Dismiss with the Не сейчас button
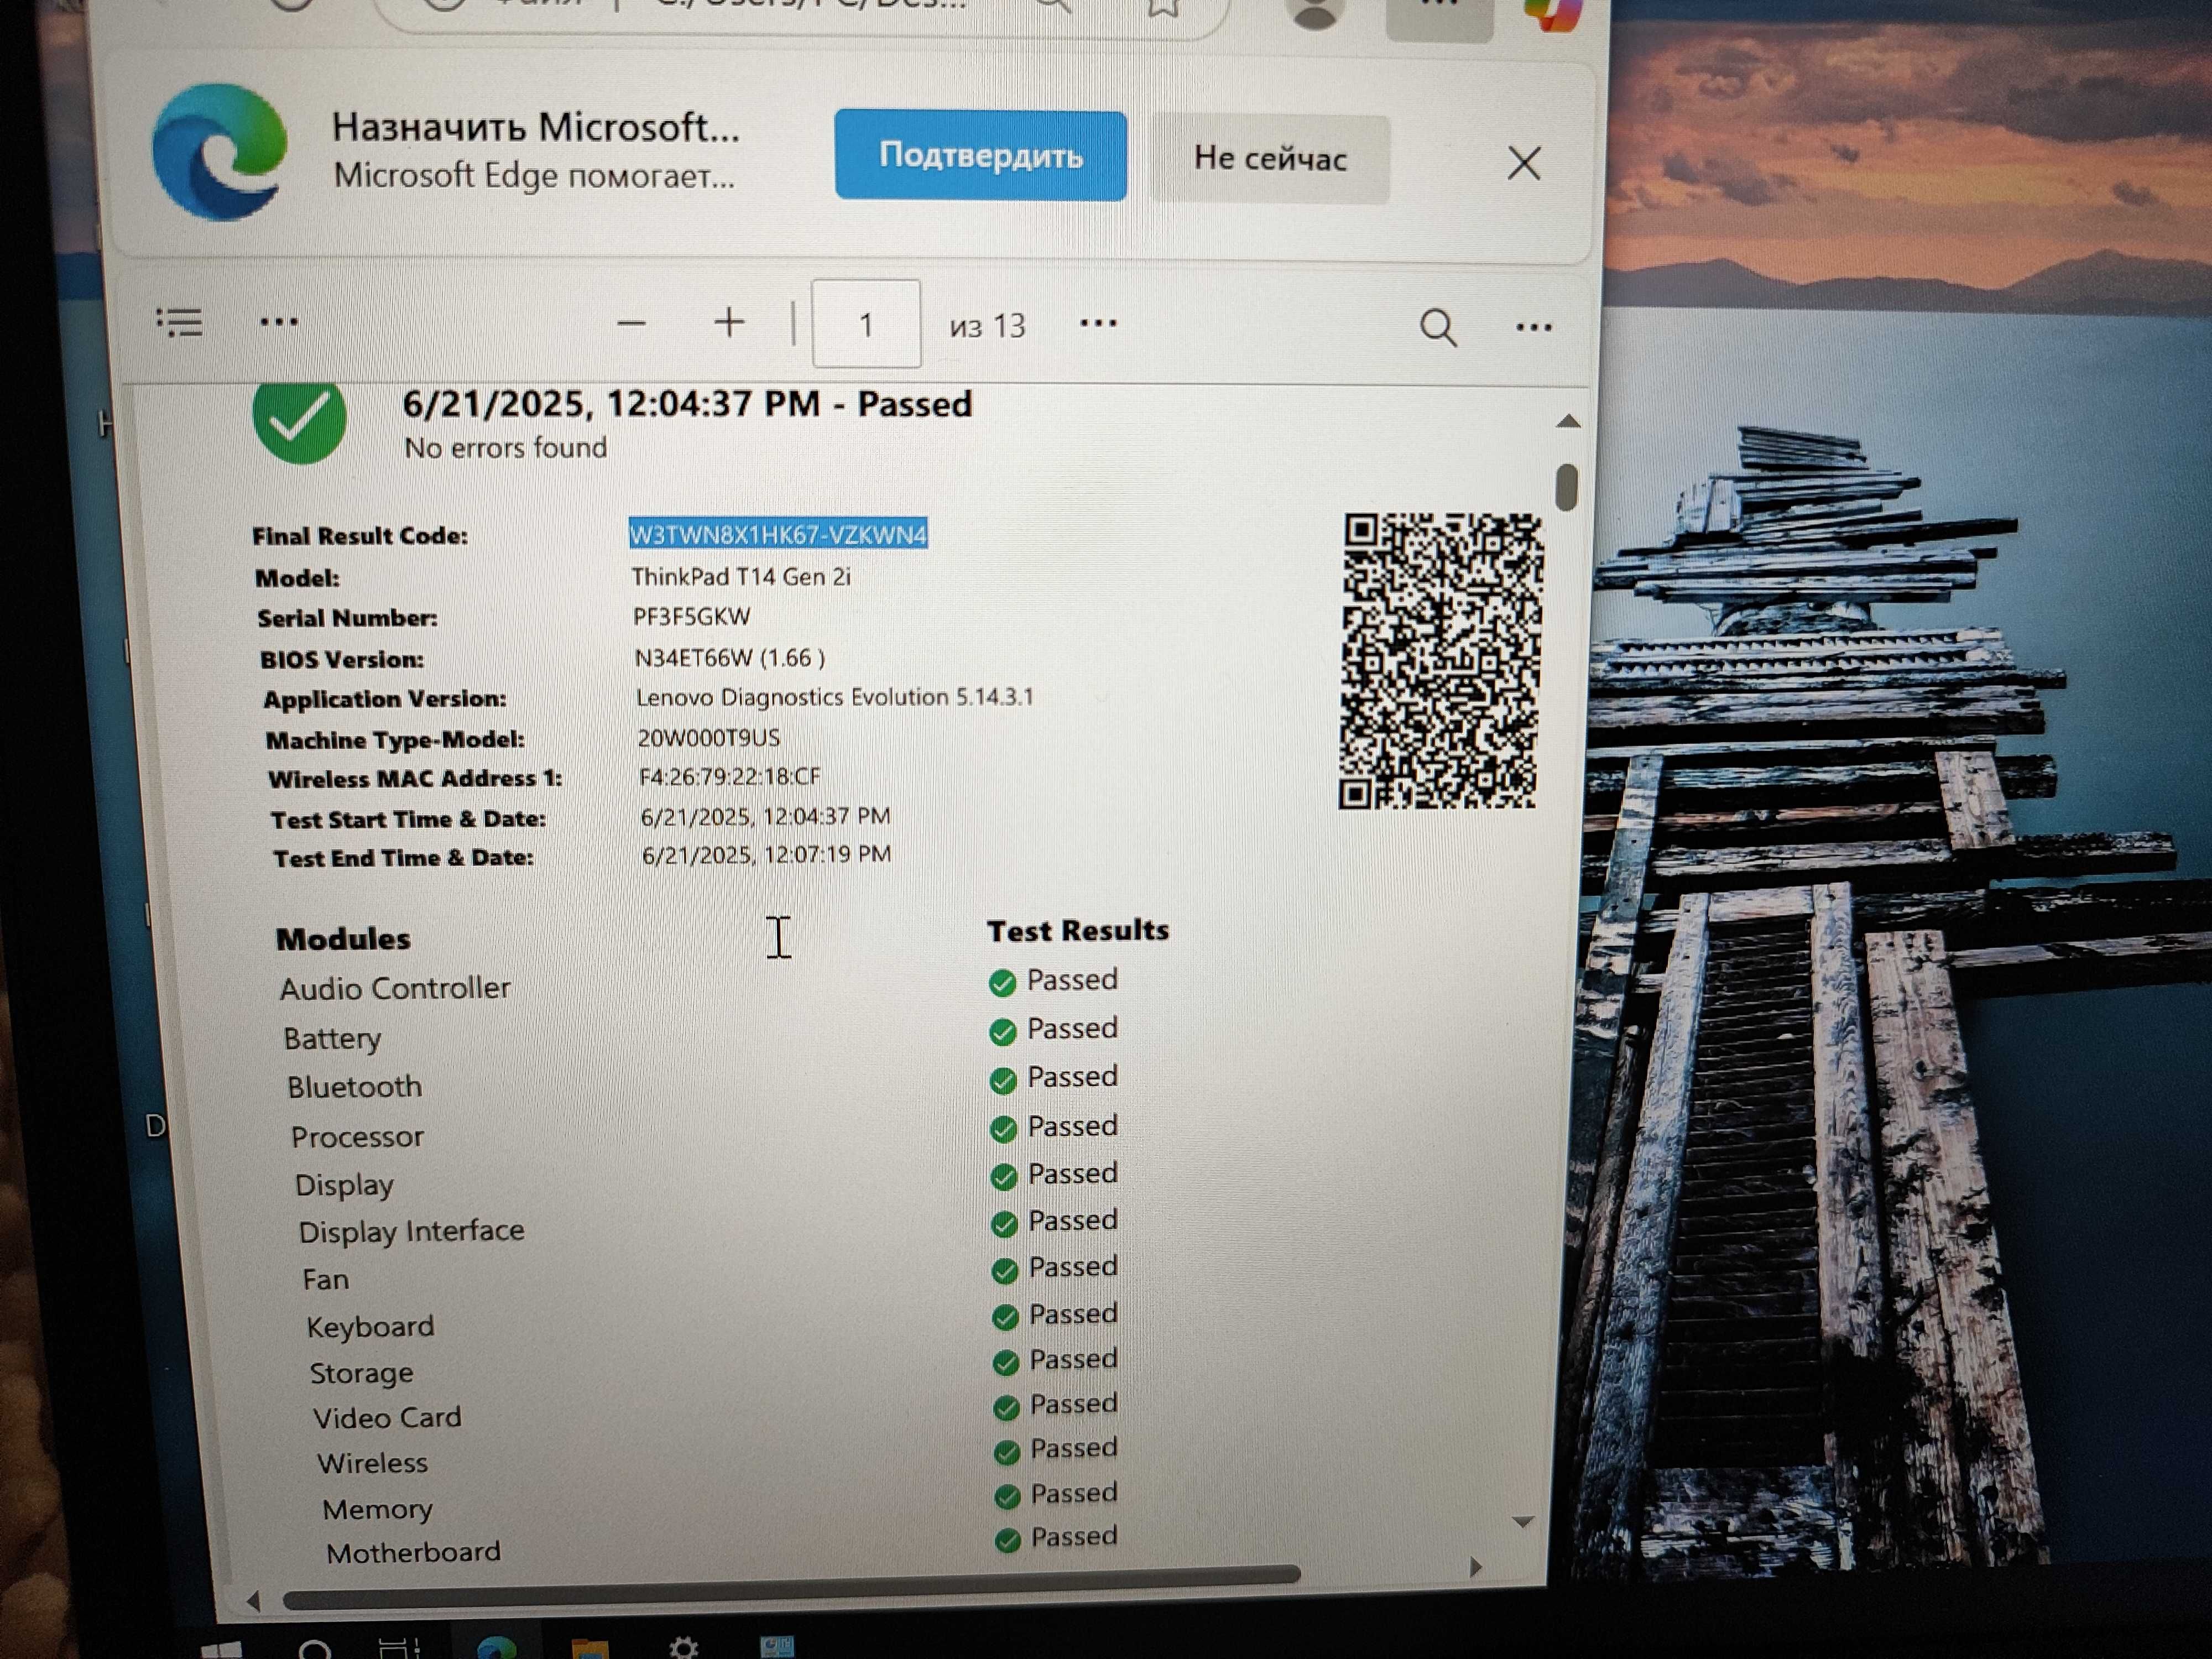Screen dimensions: 2212x1659 pyautogui.click(x=1270, y=159)
